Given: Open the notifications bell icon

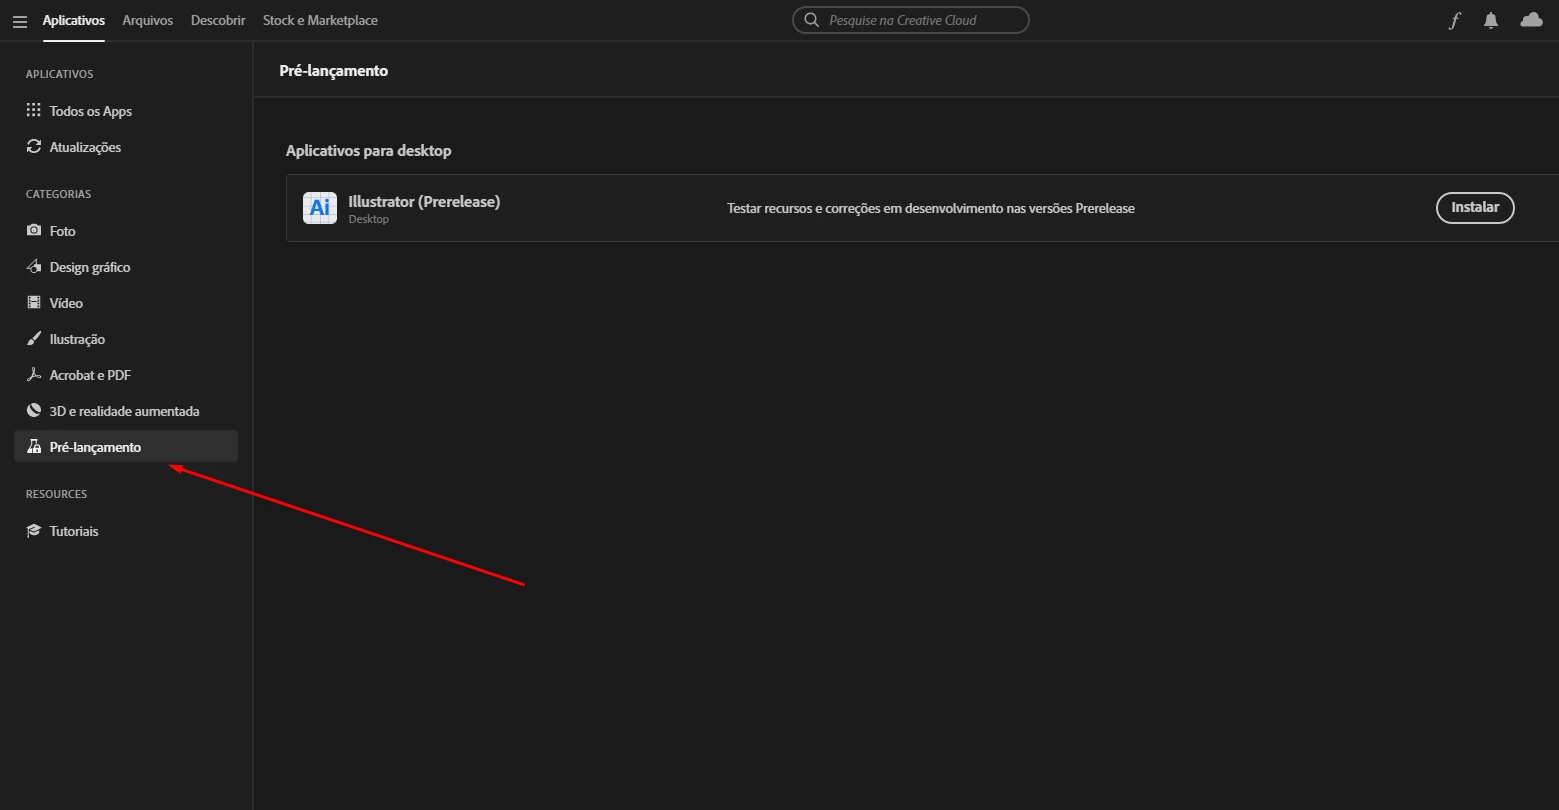Looking at the screenshot, I should [1491, 20].
